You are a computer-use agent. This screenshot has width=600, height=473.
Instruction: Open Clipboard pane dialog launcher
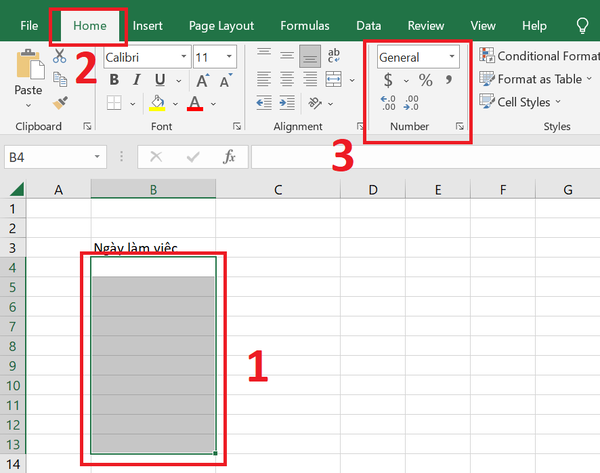coord(87,126)
